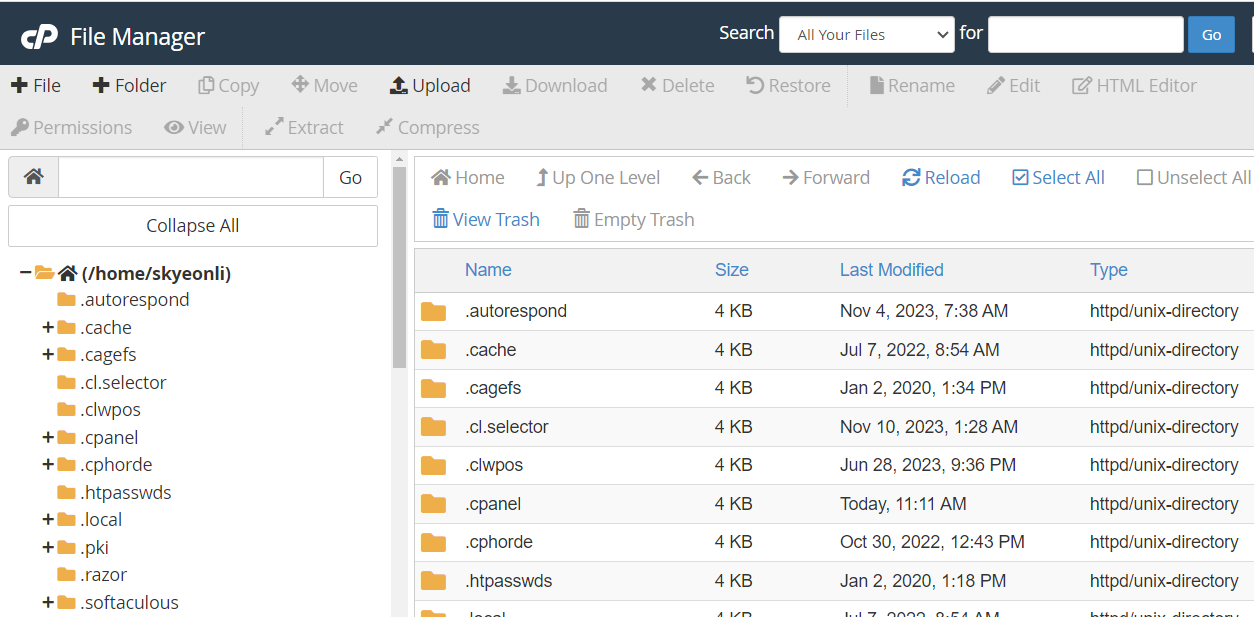Expand the .softaculous tree folder
The height and width of the screenshot is (617, 1254).
tap(47, 602)
